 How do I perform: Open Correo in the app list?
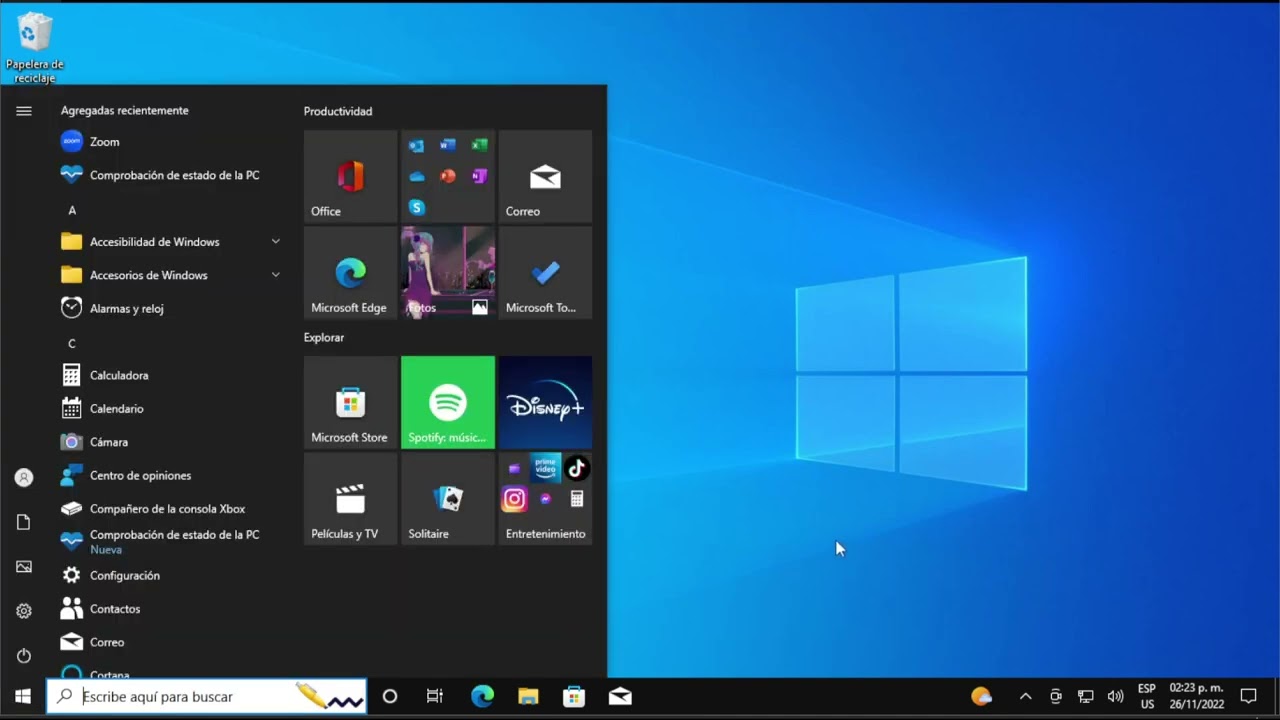point(170,642)
